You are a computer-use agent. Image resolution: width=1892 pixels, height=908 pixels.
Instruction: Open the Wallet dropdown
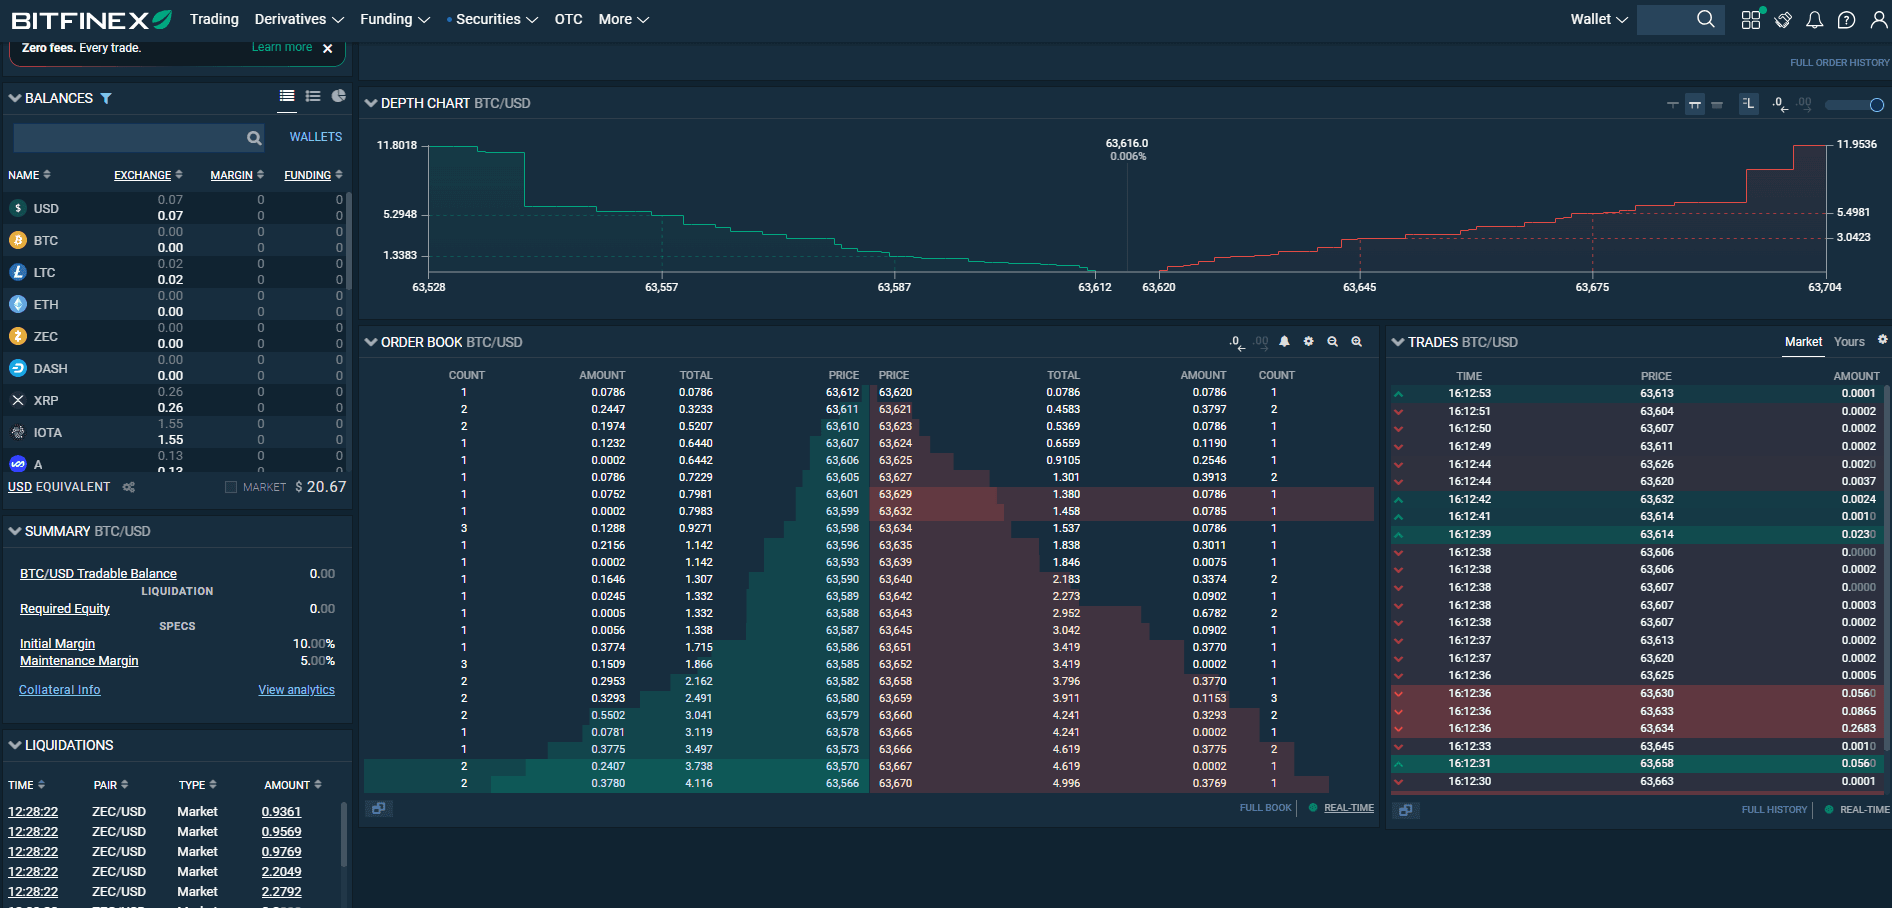coord(1599,19)
